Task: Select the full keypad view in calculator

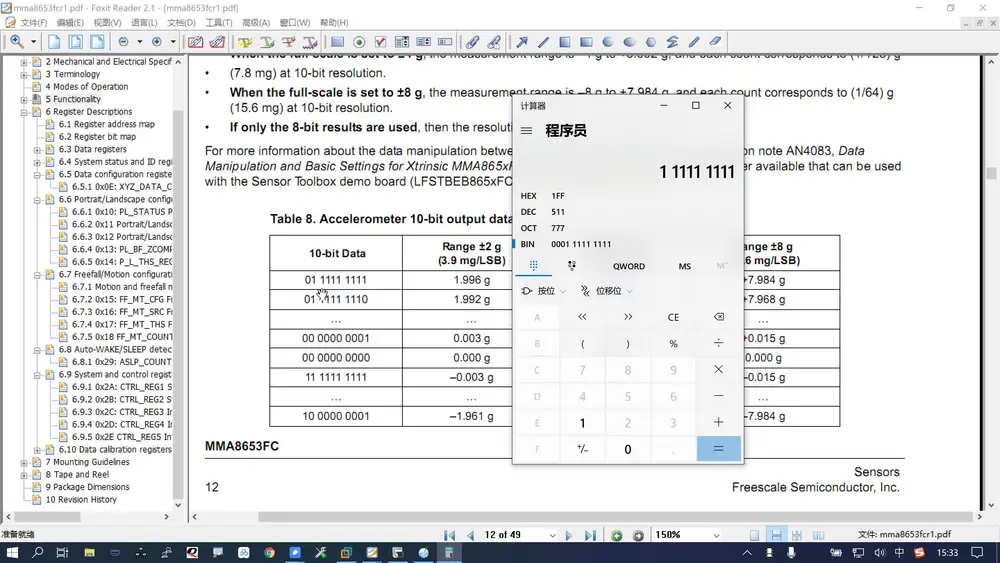Action: coord(534,266)
